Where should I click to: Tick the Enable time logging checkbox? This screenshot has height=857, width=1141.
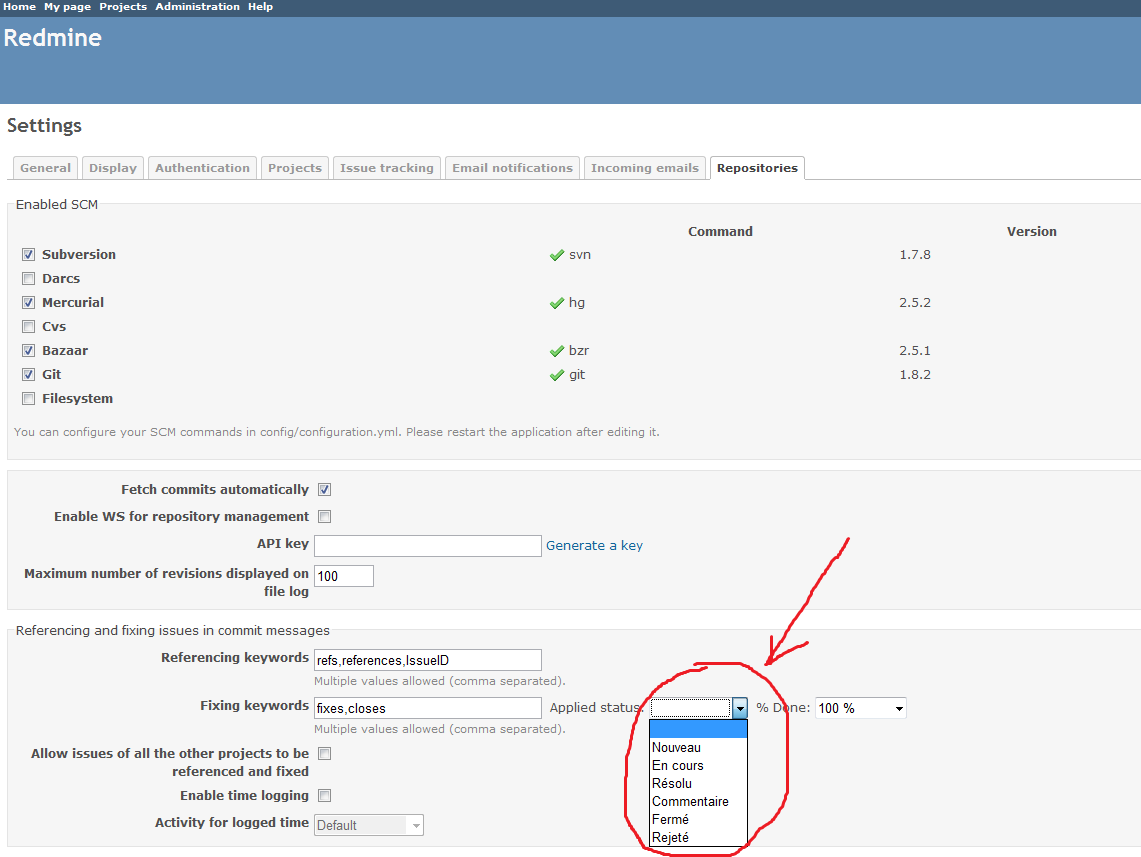325,796
